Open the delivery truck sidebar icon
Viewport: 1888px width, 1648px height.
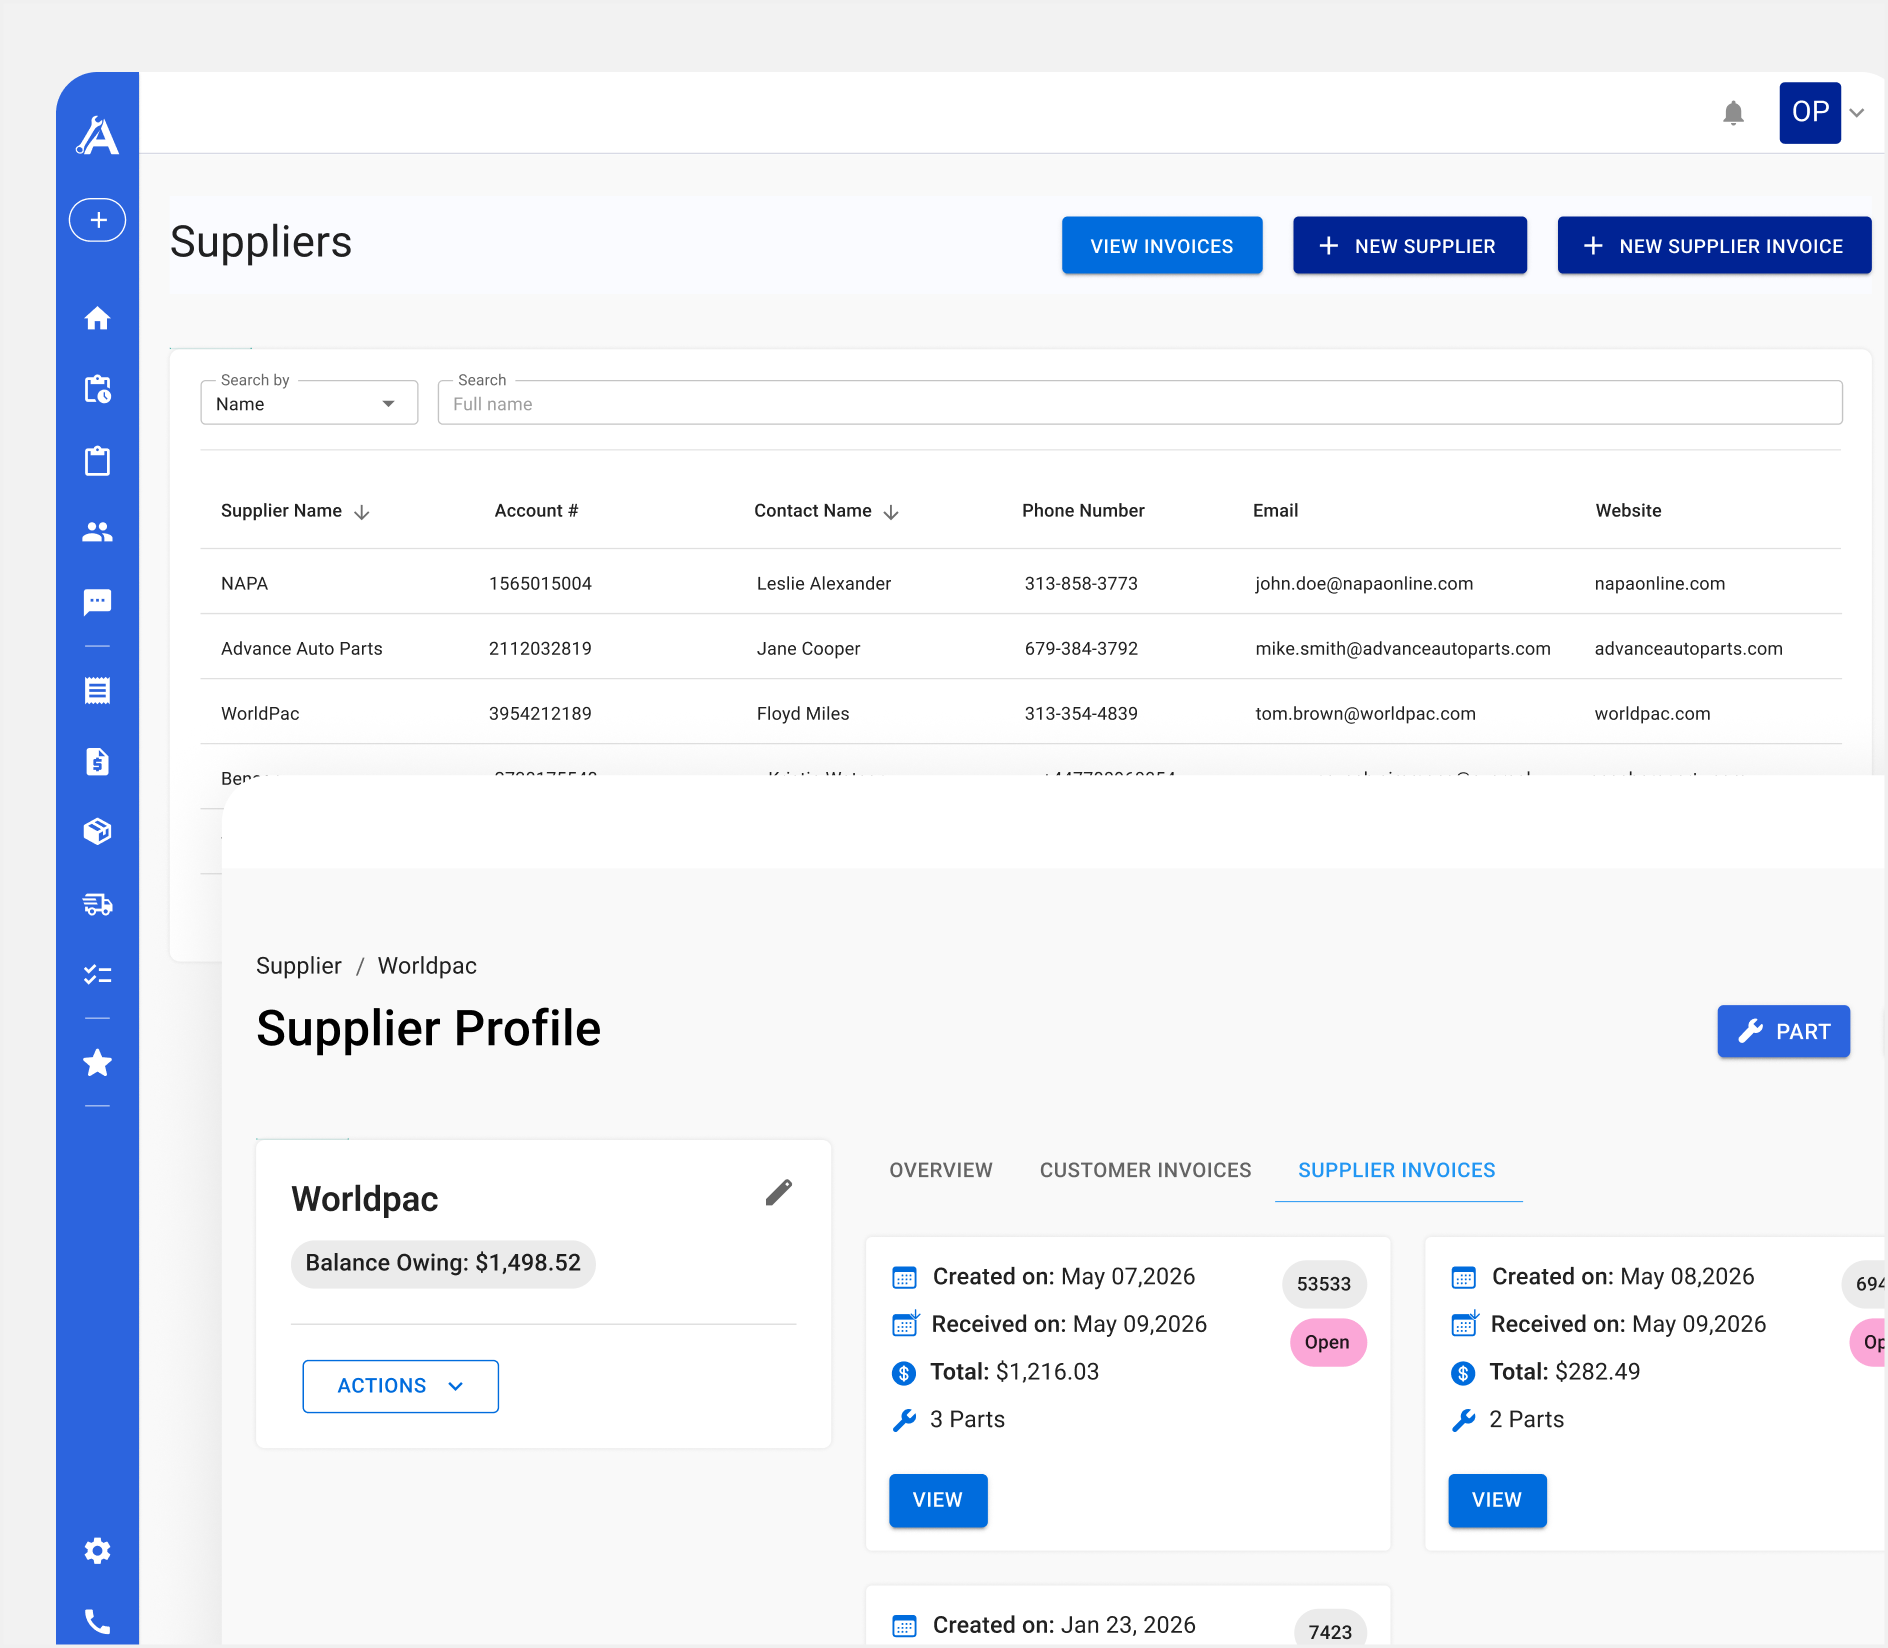pyautogui.click(x=97, y=904)
